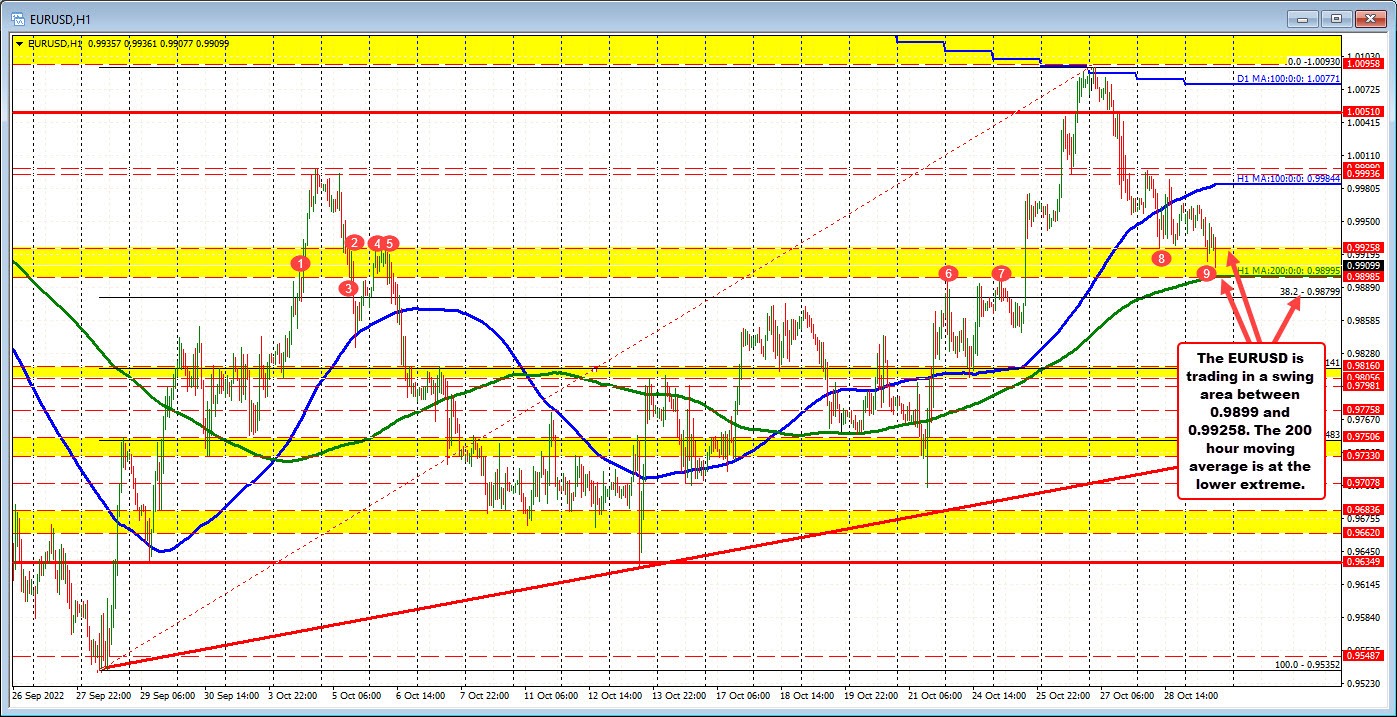This screenshot has height=717, width=1397.
Task: Select numbered marker 6 on the chart
Action: [948, 274]
